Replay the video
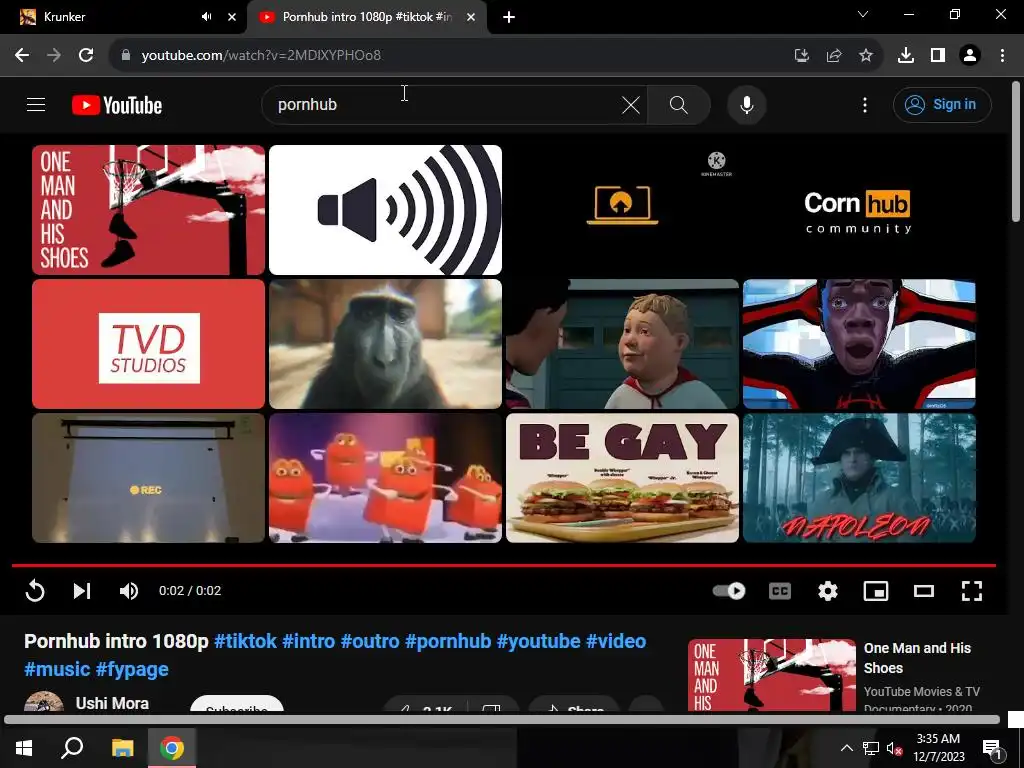Viewport: 1024px width, 768px height. (35, 591)
